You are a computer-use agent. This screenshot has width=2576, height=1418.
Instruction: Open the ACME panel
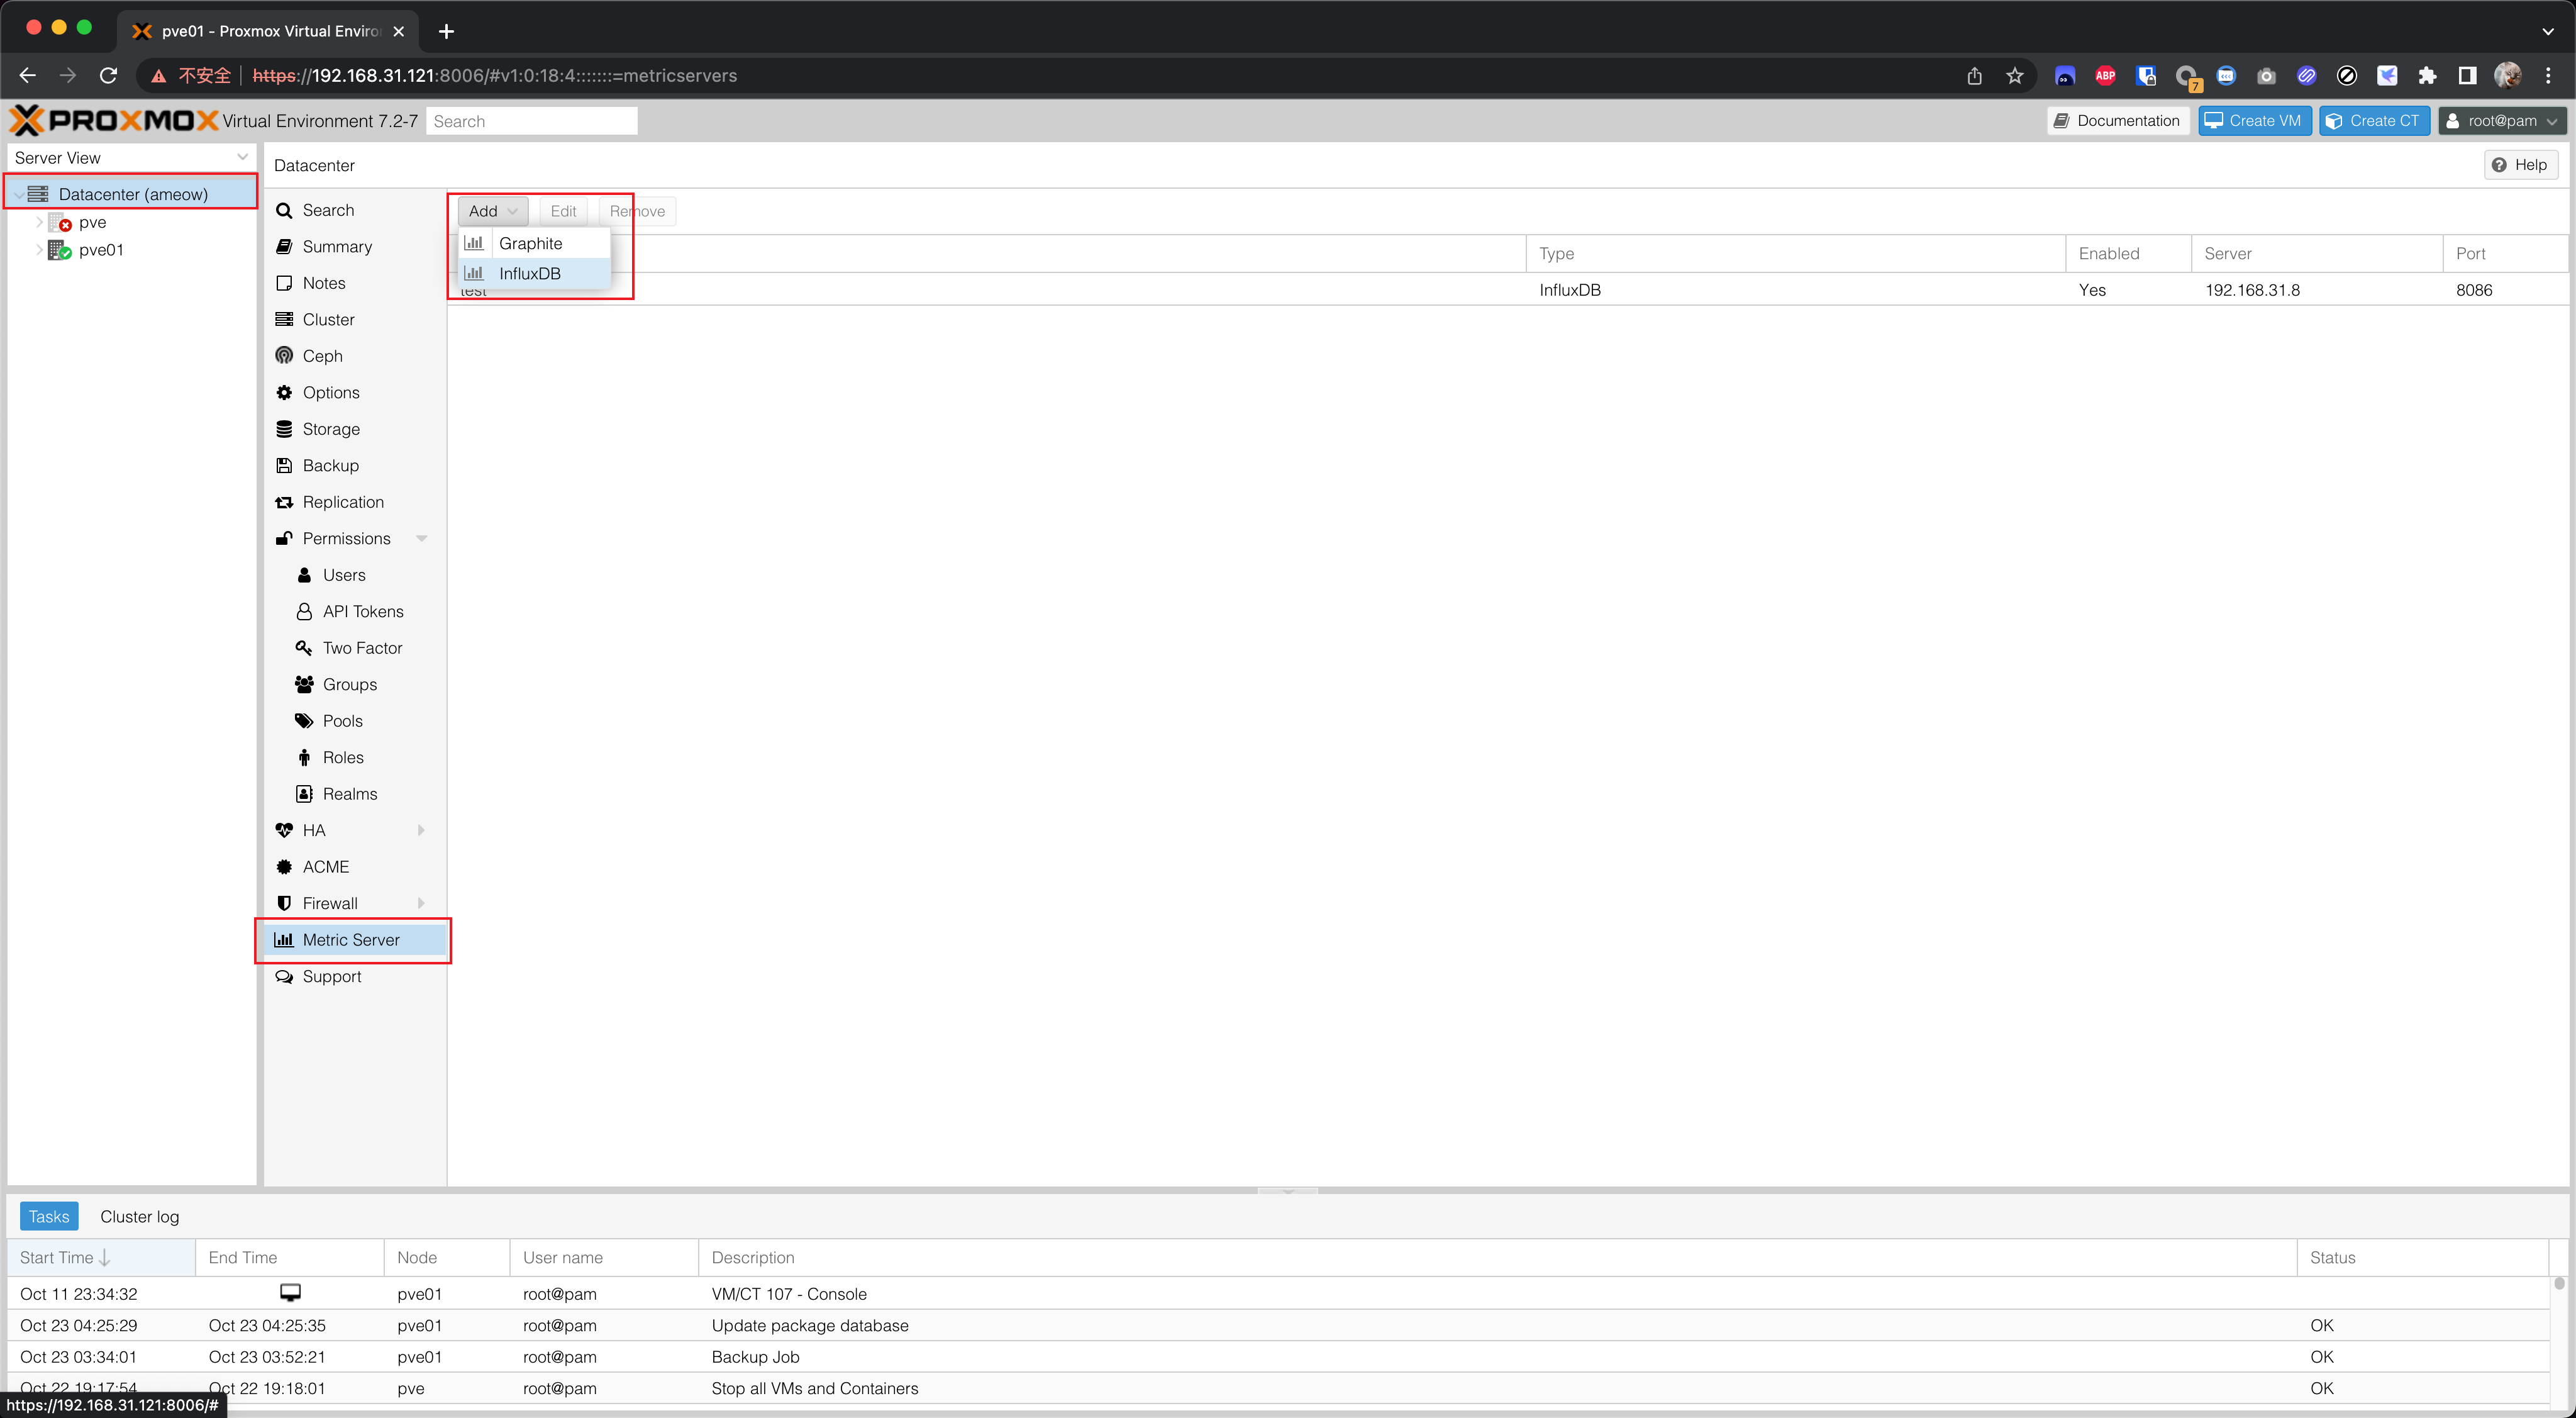click(325, 867)
